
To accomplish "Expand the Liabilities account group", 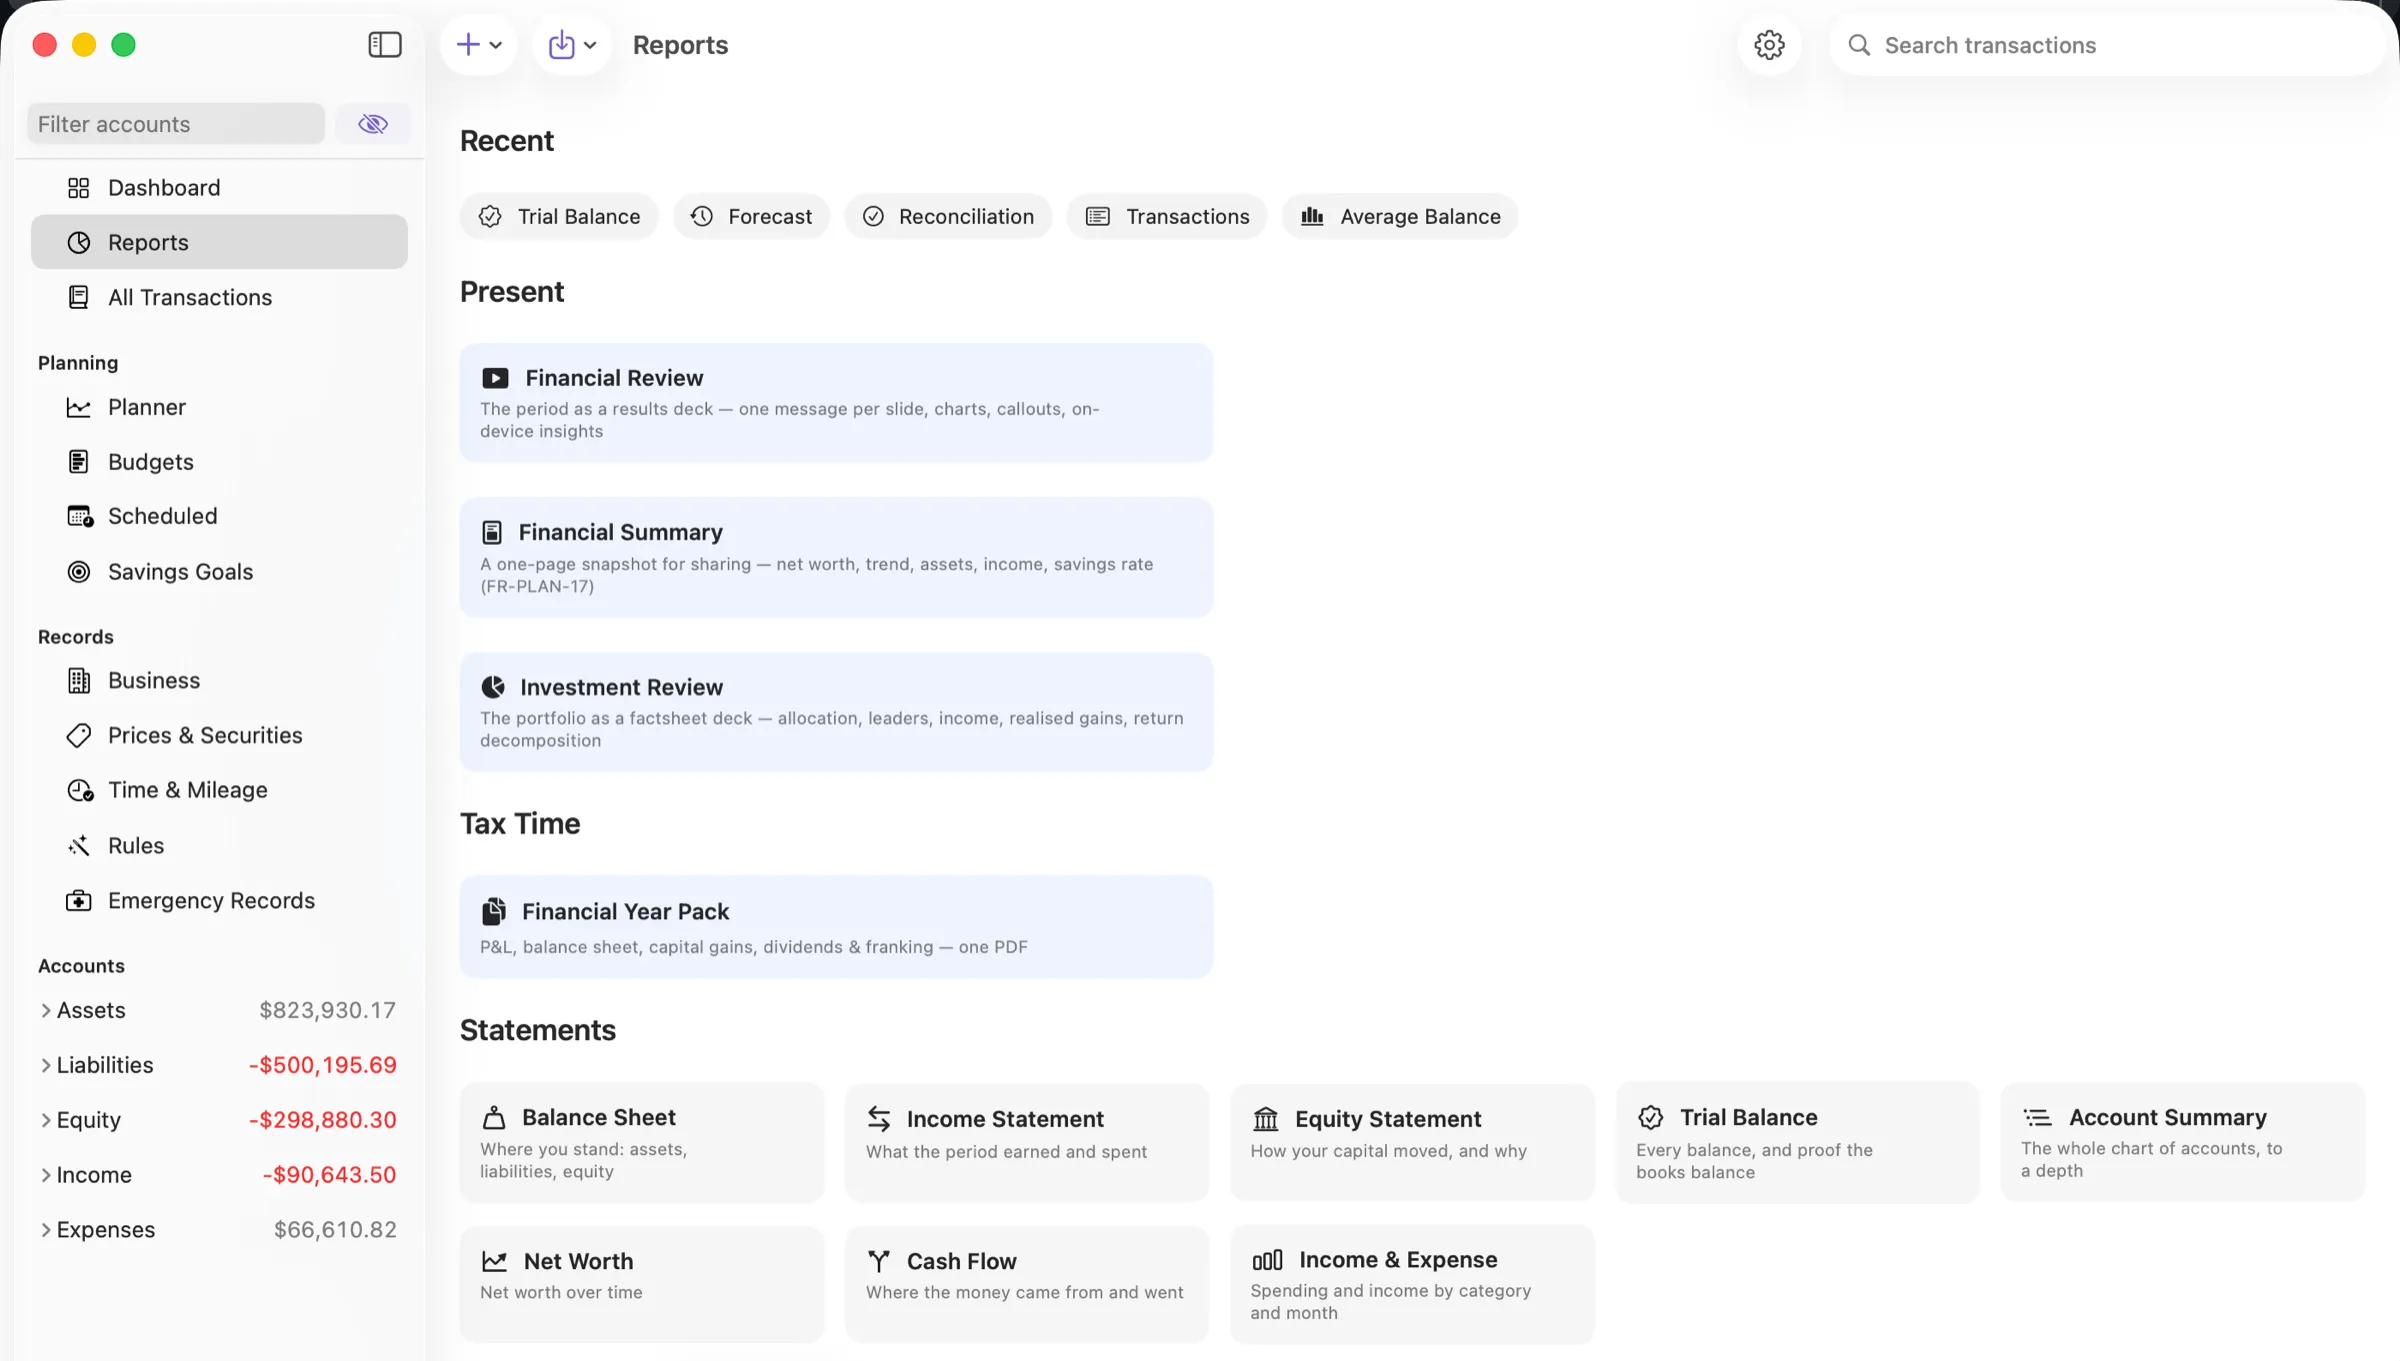I will tap(45, 1065).
